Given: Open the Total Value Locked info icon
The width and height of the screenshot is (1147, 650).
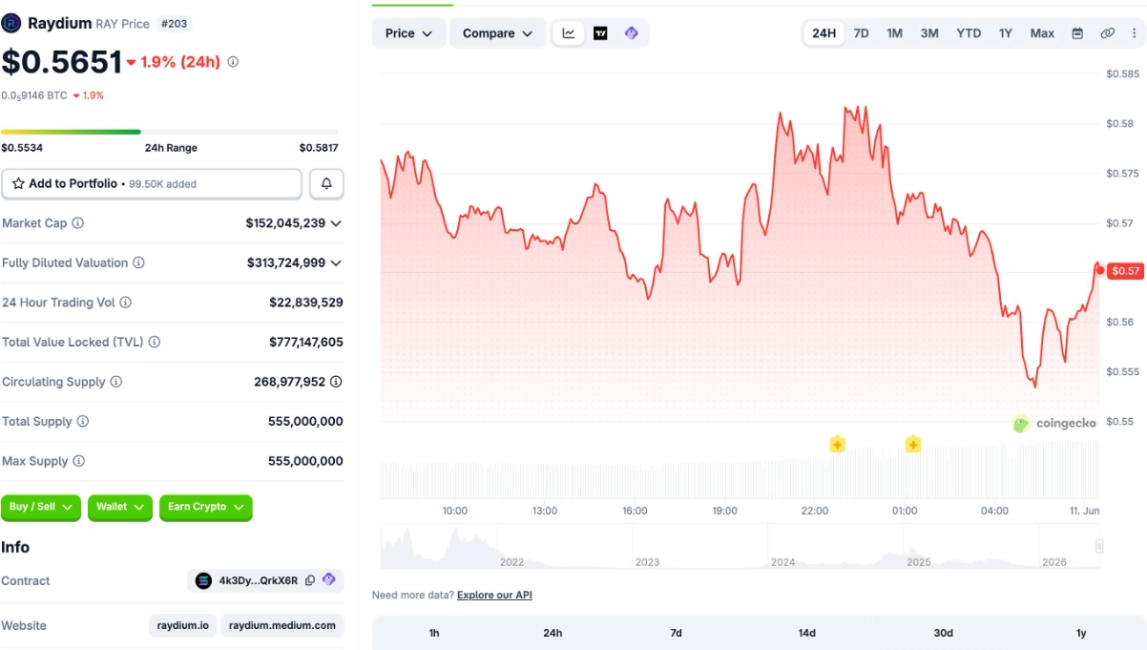Looking at the screenshot, I should coord(154,341).
